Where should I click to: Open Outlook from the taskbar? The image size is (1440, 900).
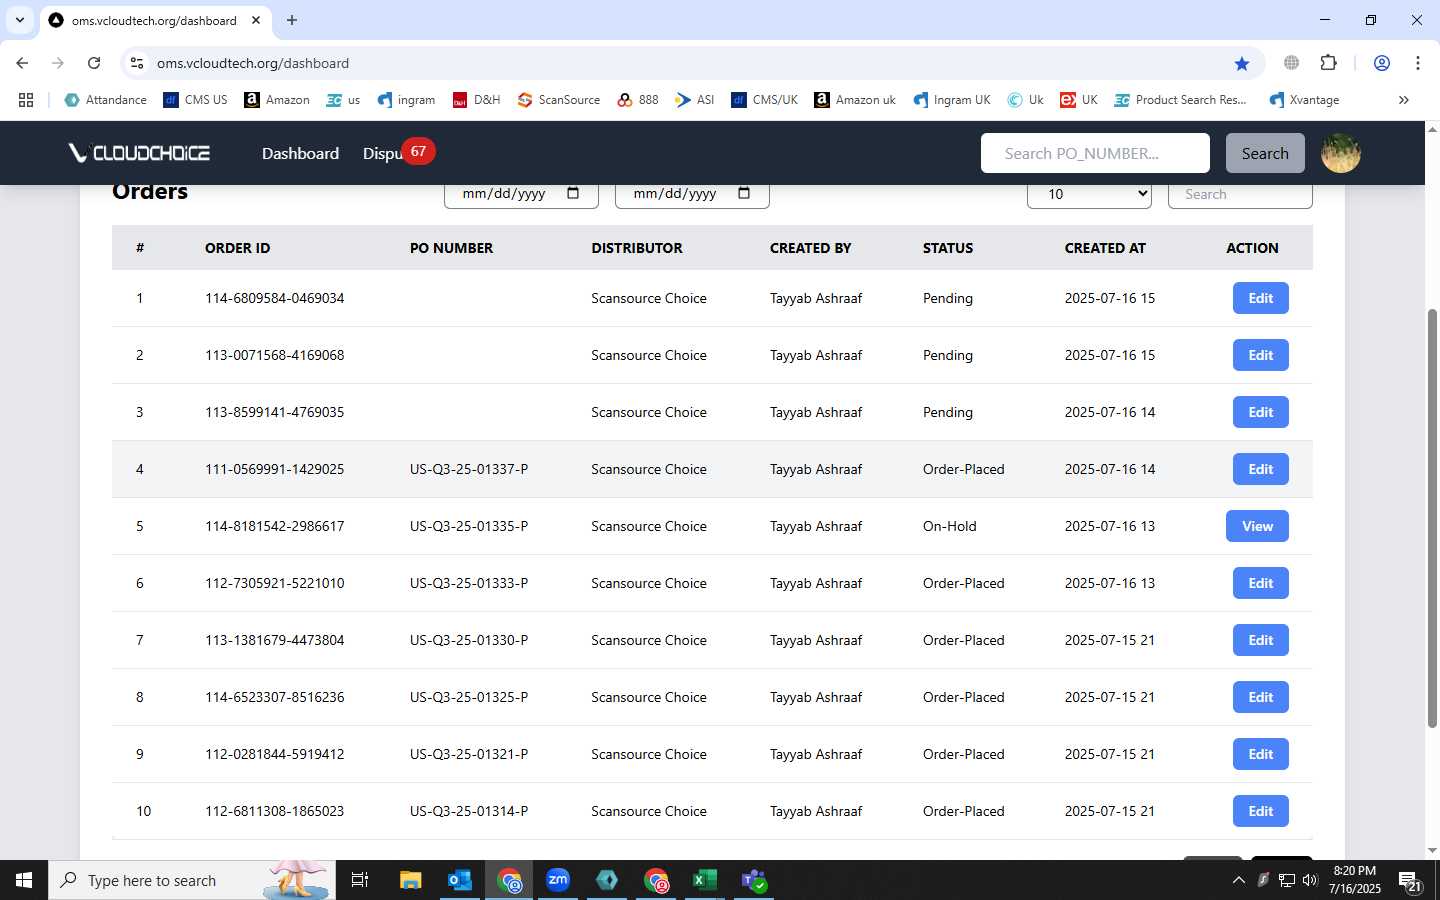(459, 880)
